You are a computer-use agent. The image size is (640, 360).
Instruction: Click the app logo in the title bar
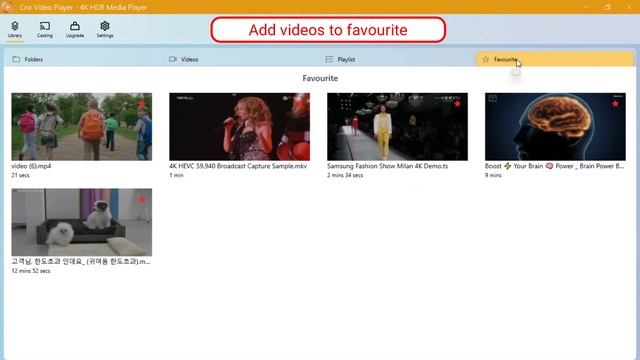coord(7,7)
